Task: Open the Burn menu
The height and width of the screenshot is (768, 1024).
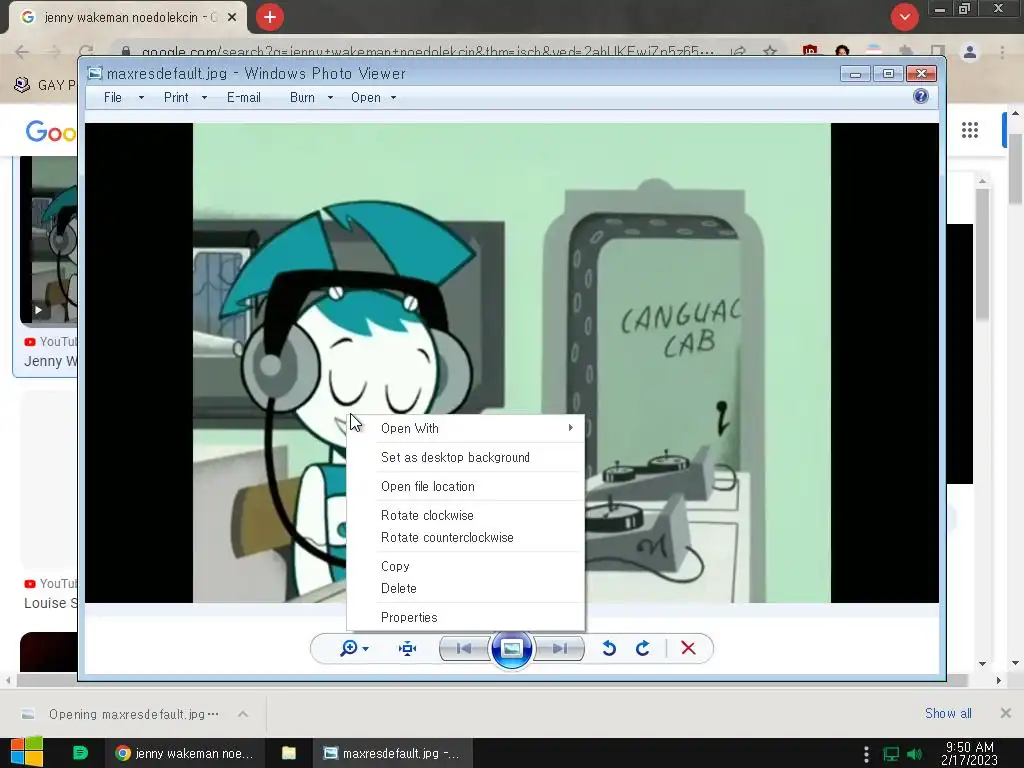Action: click(x=302, y=97)
